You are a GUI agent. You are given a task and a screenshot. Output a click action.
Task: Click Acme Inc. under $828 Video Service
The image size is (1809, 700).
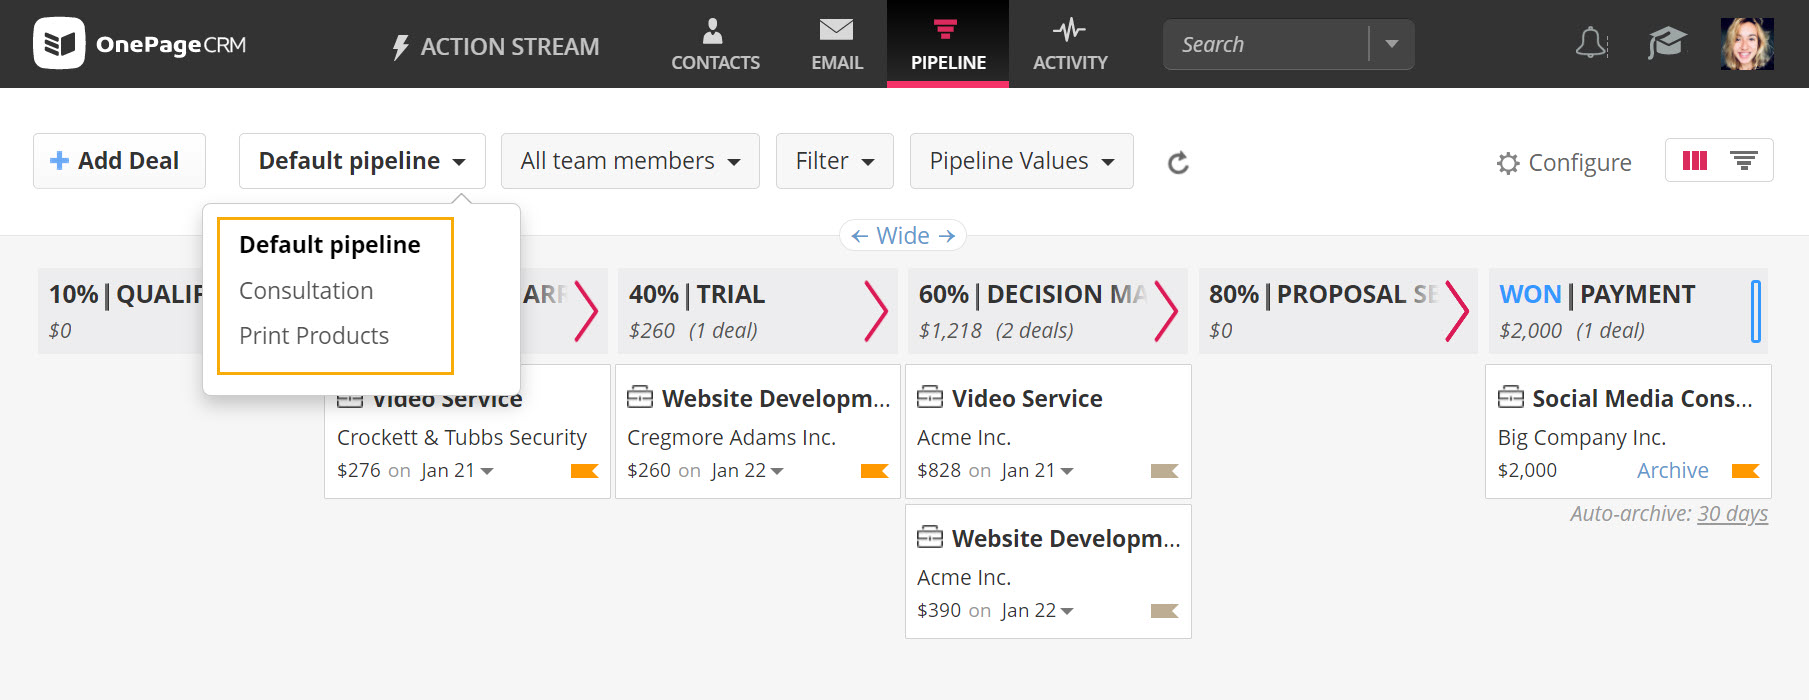(x=964, y=438)
